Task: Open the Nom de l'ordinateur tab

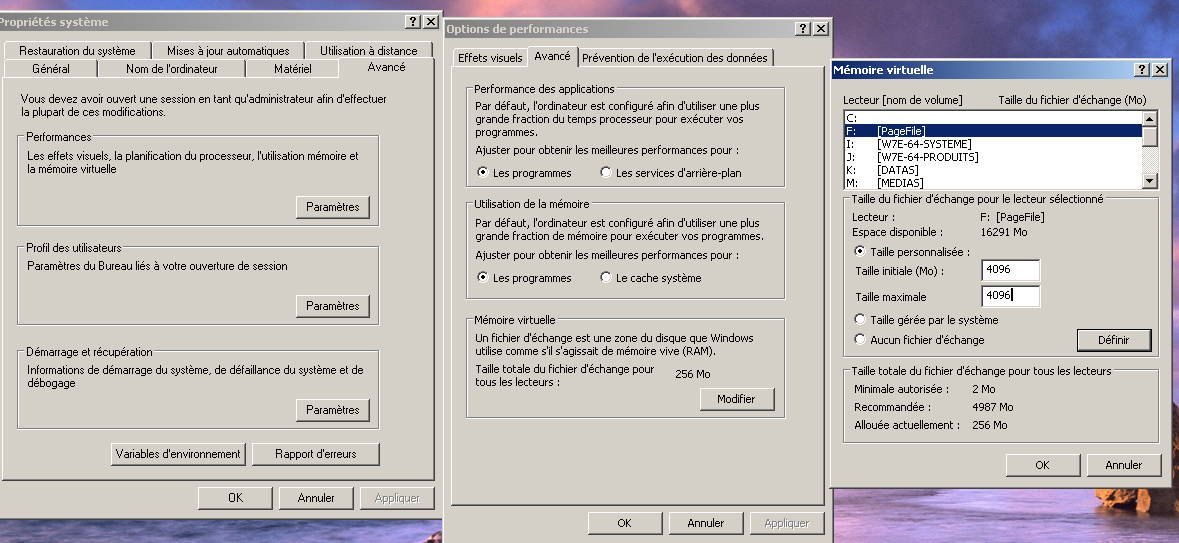Action: tap(171, 68)
